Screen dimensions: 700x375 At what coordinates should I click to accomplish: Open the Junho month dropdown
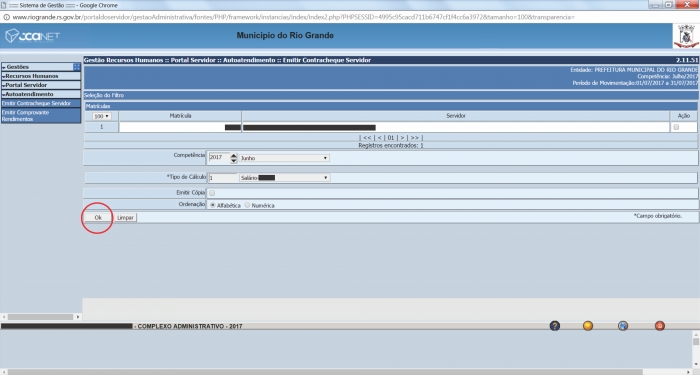click(284, 158)
